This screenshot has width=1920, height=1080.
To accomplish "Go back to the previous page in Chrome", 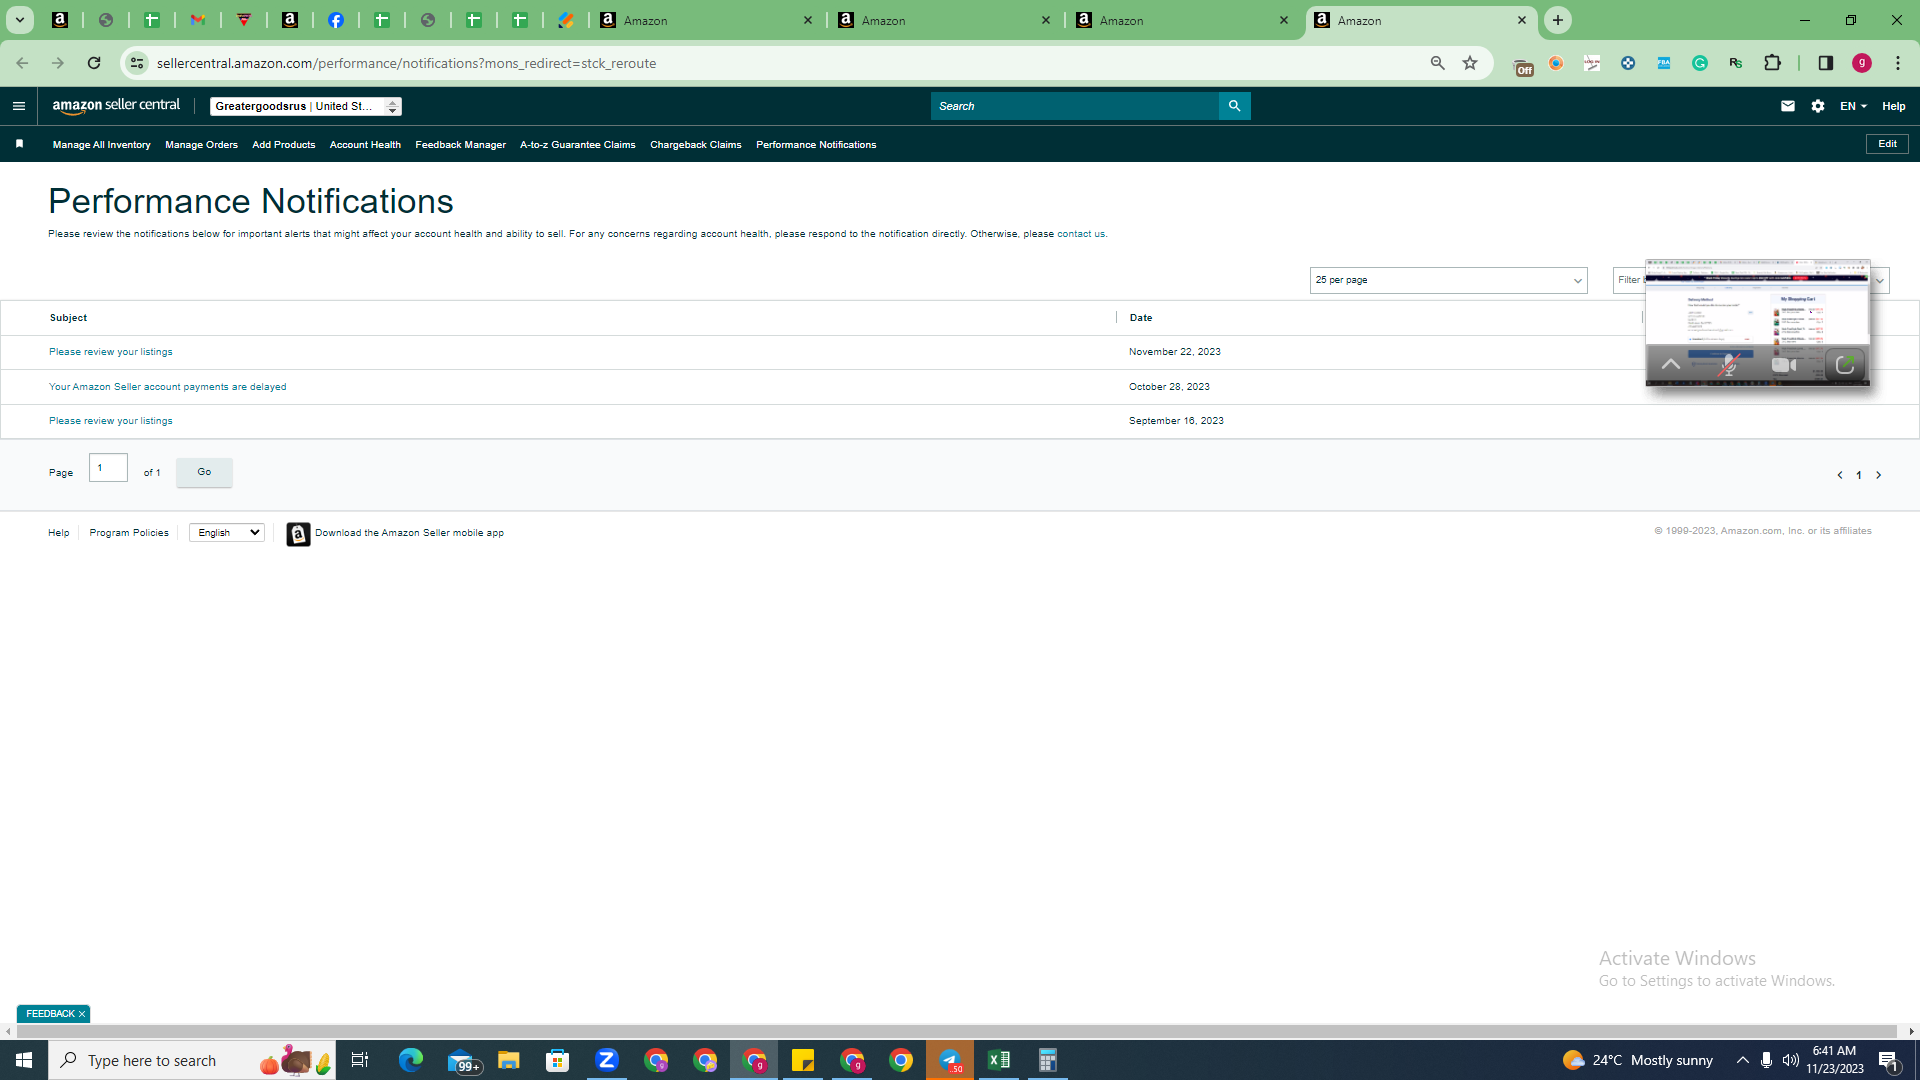I will 22,63.
